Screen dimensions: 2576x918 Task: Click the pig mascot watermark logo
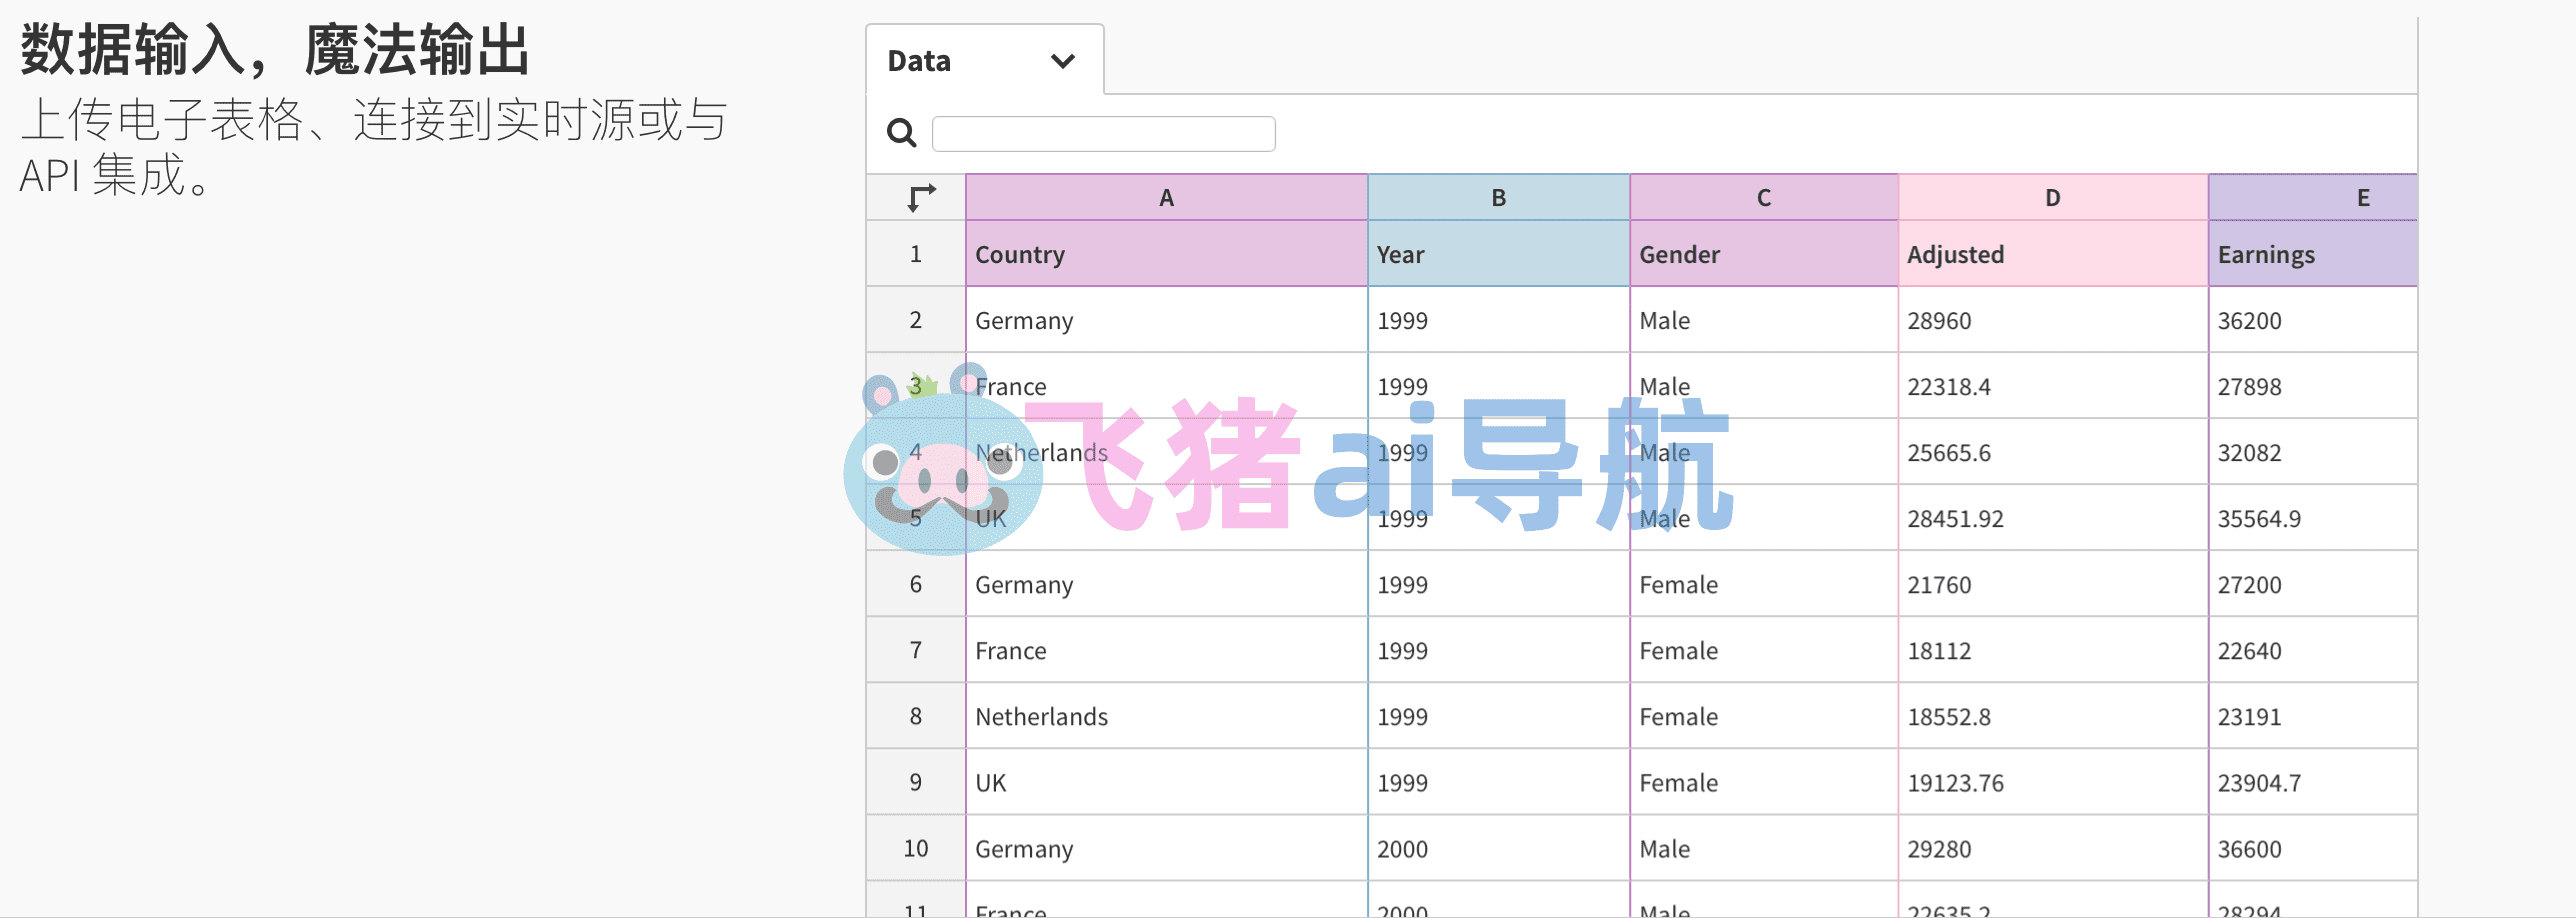click(x=942, y=461)
